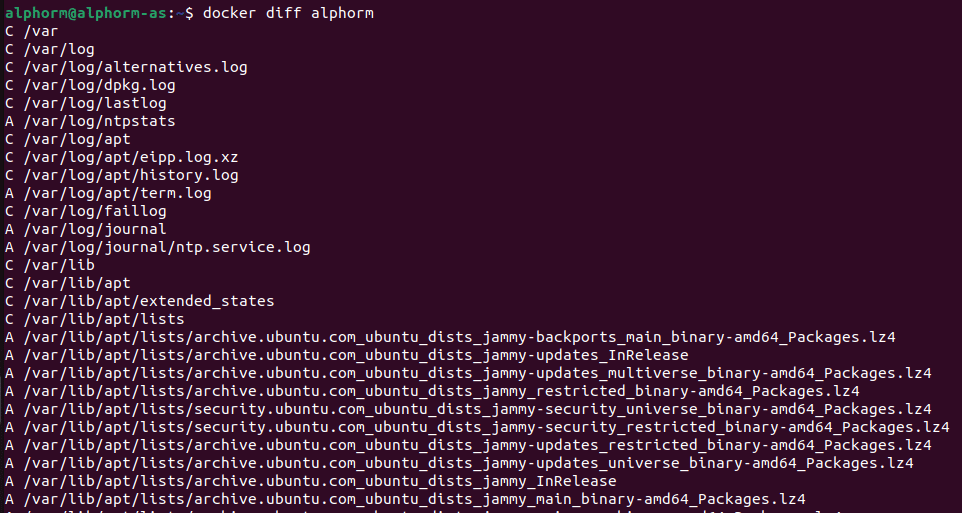Select the archive.ubuntu.com jammy_InRelease line
962x513 pixels.
point(310,481)
